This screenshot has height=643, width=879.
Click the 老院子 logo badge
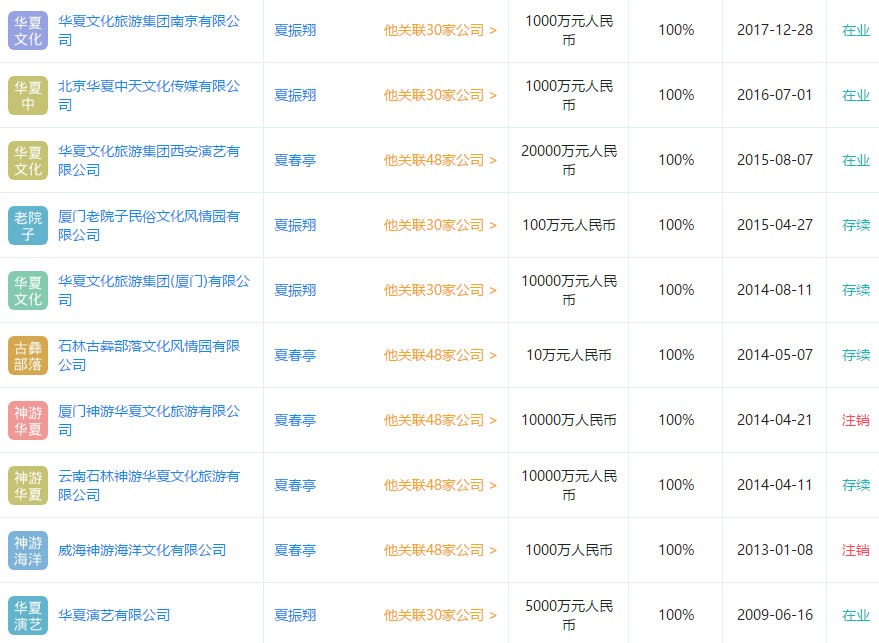pos(28,225)
